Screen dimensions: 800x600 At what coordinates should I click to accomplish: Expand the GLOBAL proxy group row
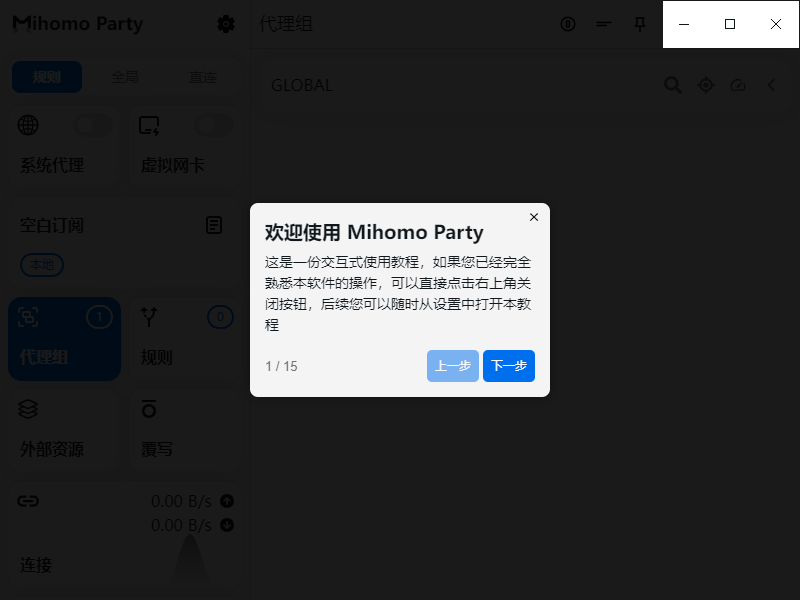[450, 85]
